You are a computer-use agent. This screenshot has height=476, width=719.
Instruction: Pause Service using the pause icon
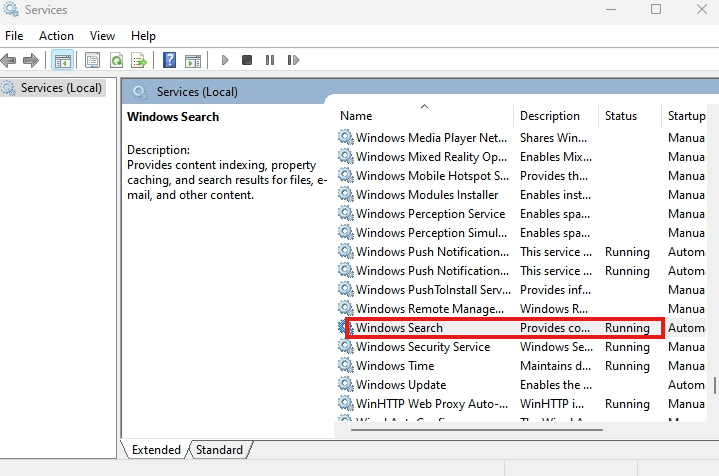270,60
